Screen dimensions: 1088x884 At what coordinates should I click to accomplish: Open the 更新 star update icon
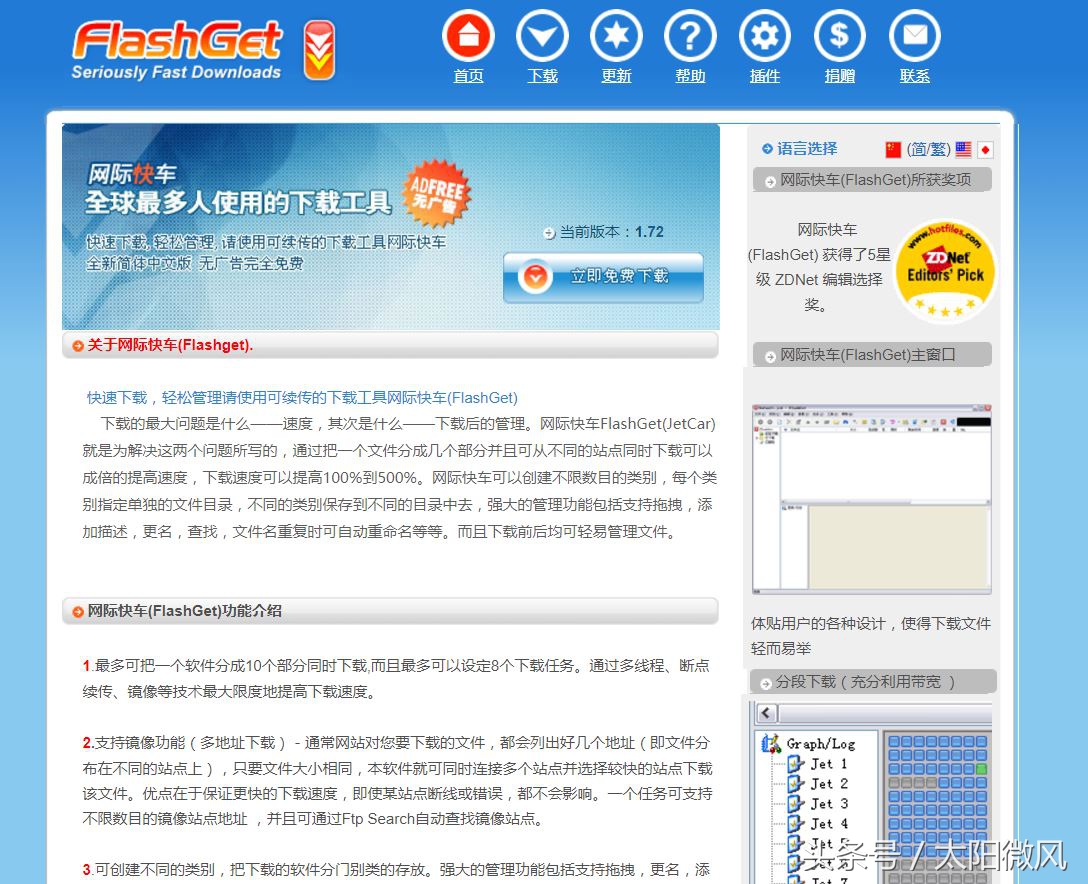pyautogui.click(x=616, y=37)
